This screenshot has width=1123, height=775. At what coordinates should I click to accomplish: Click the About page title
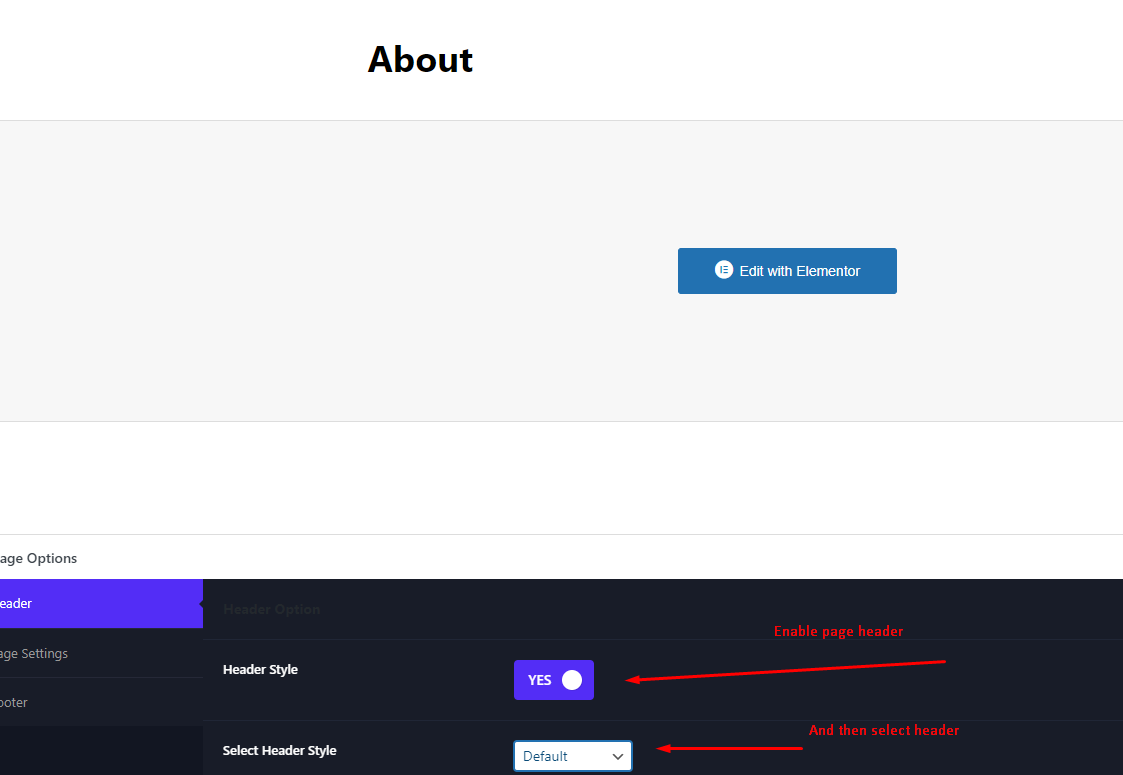(420, 60)
